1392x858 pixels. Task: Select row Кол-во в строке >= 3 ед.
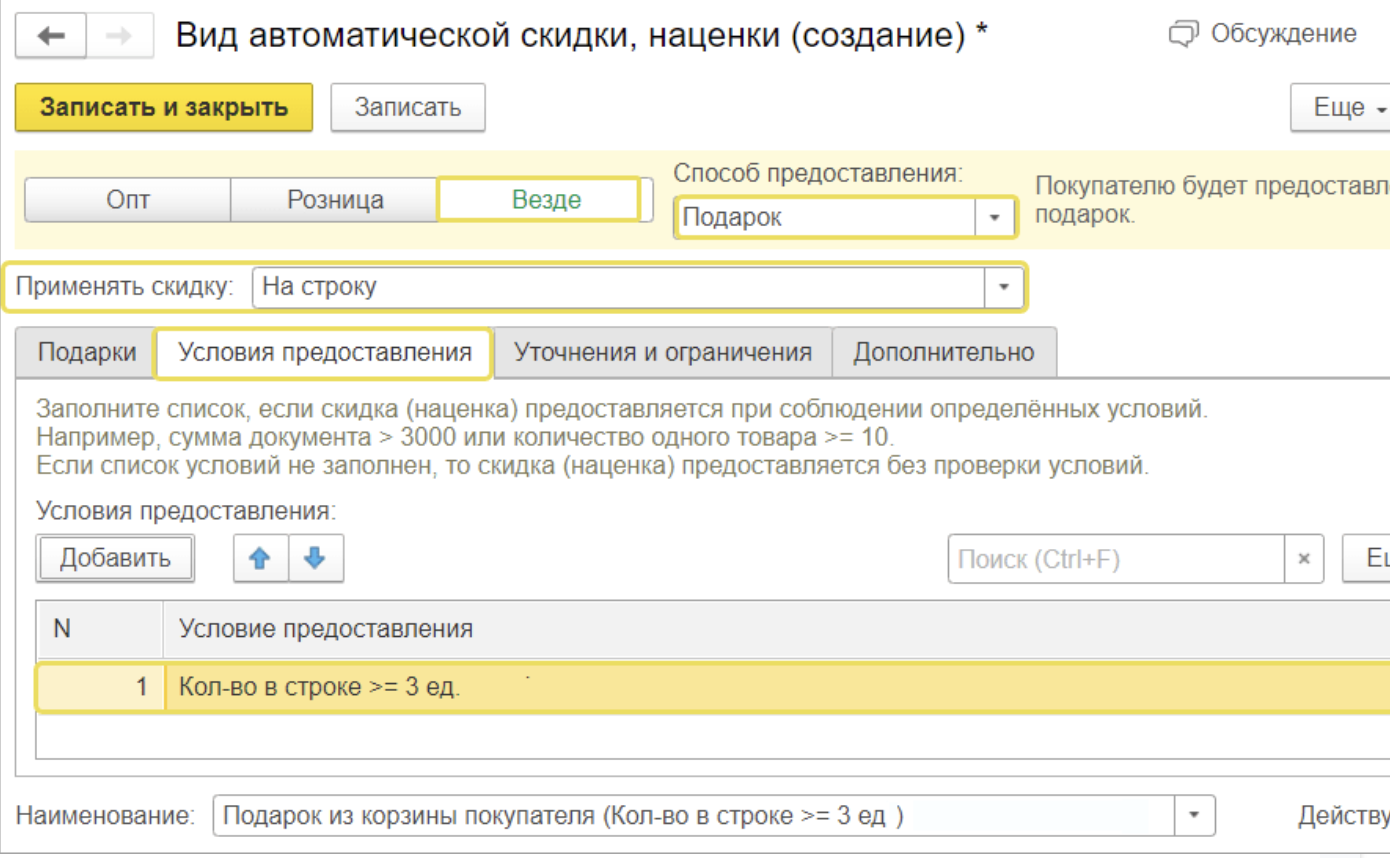(700, 687)
